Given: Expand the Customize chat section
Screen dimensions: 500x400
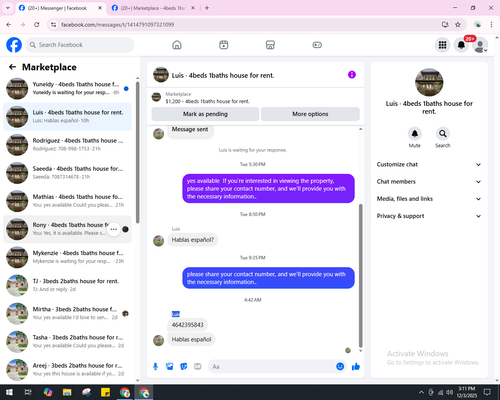Looking at the screenshot, I should [429, 164].
